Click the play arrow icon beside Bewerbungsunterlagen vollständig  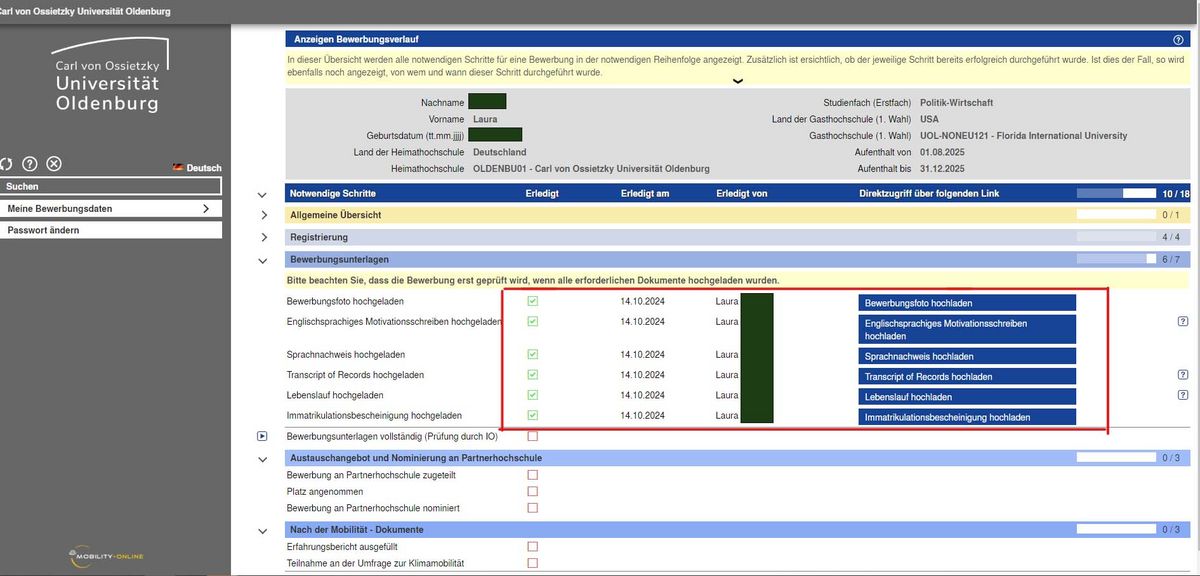[x=262, y=436]
